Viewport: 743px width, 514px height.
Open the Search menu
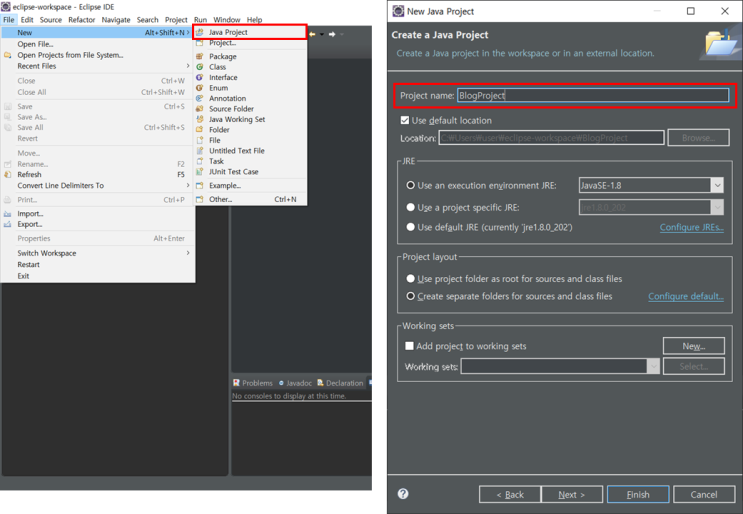click(x=147, y=19)
